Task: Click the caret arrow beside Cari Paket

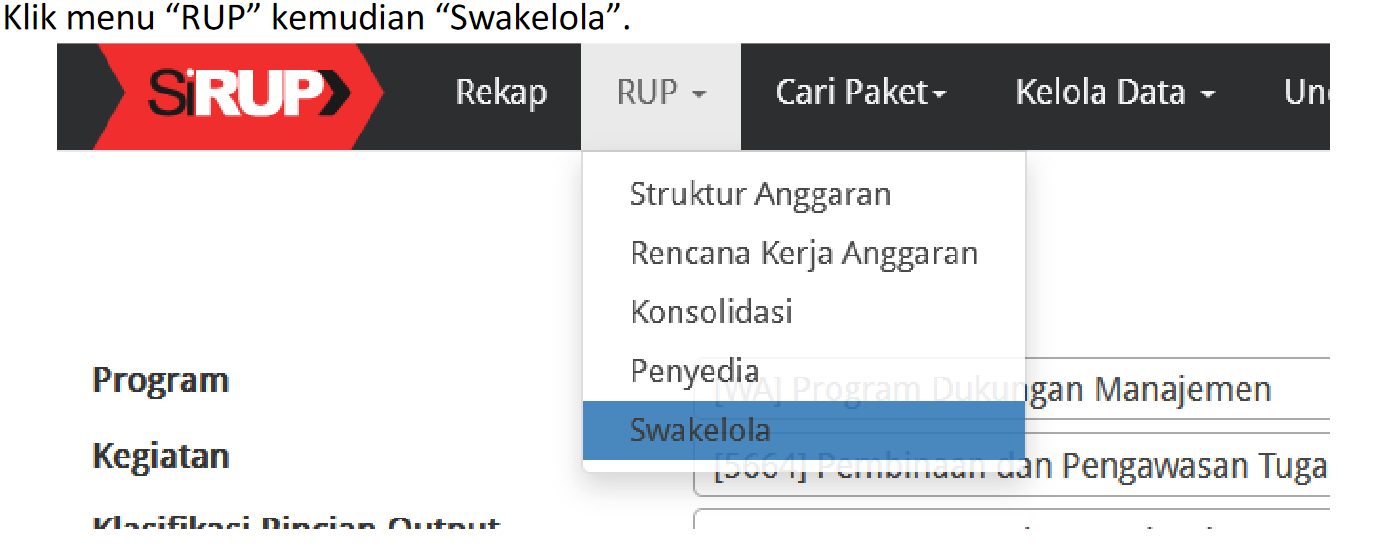Action: pyautogui.click(x=939, y=95)
